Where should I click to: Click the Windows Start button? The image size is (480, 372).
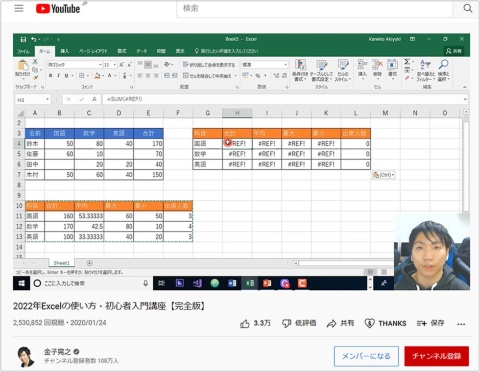click(22, 283)
